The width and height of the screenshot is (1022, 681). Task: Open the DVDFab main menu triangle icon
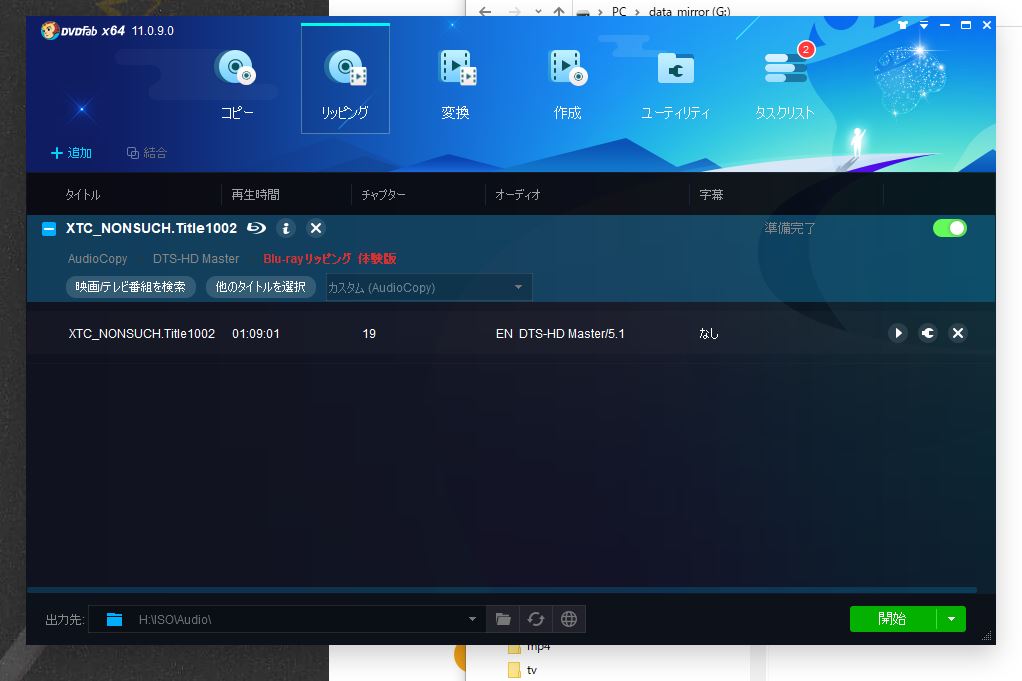(x=924, y=25)
